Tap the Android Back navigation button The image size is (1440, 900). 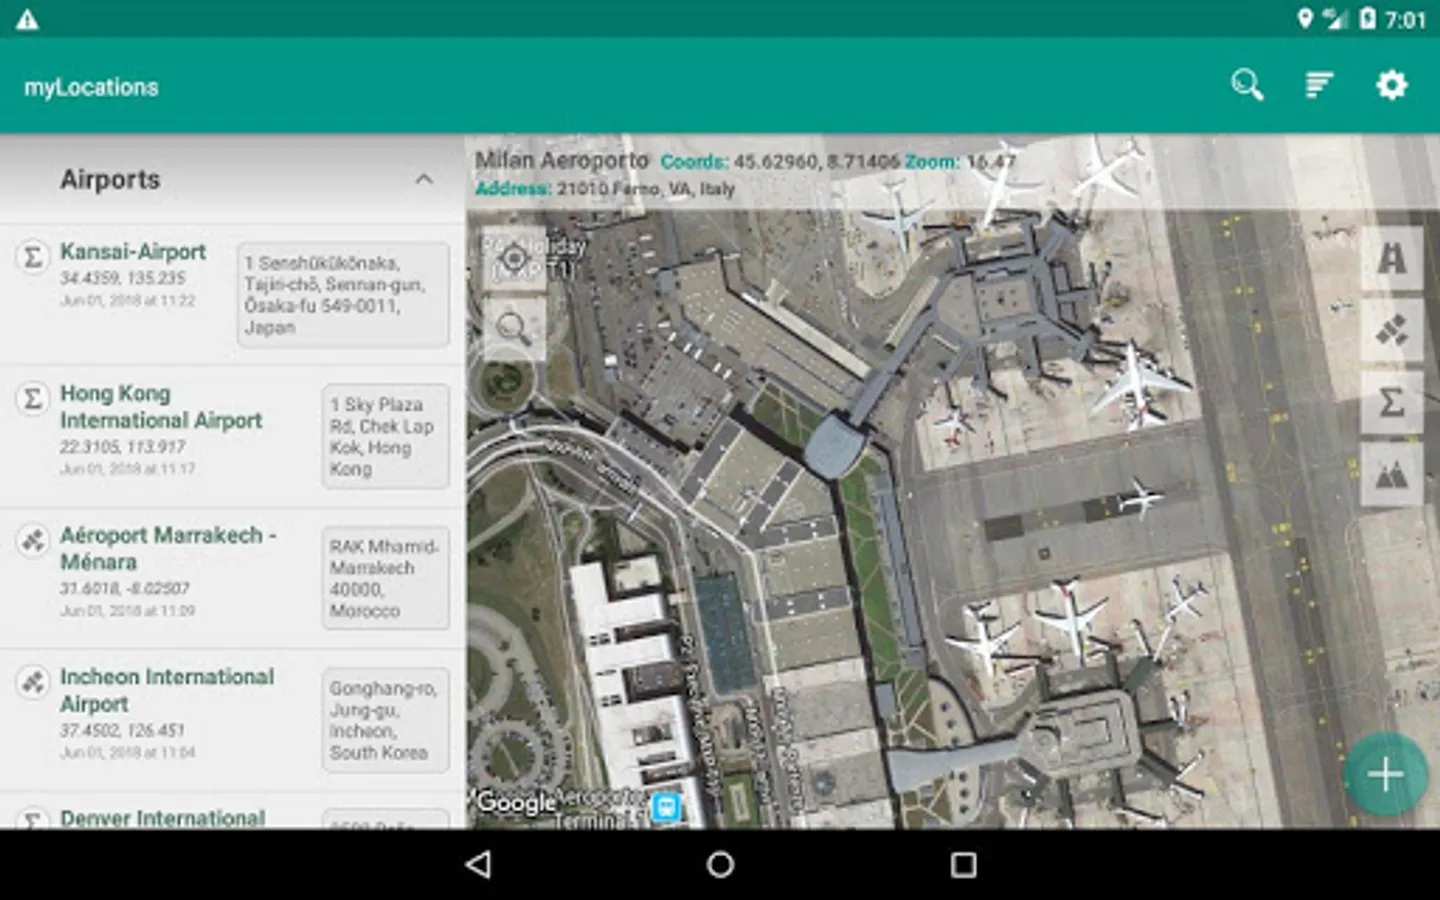[479, 865]
